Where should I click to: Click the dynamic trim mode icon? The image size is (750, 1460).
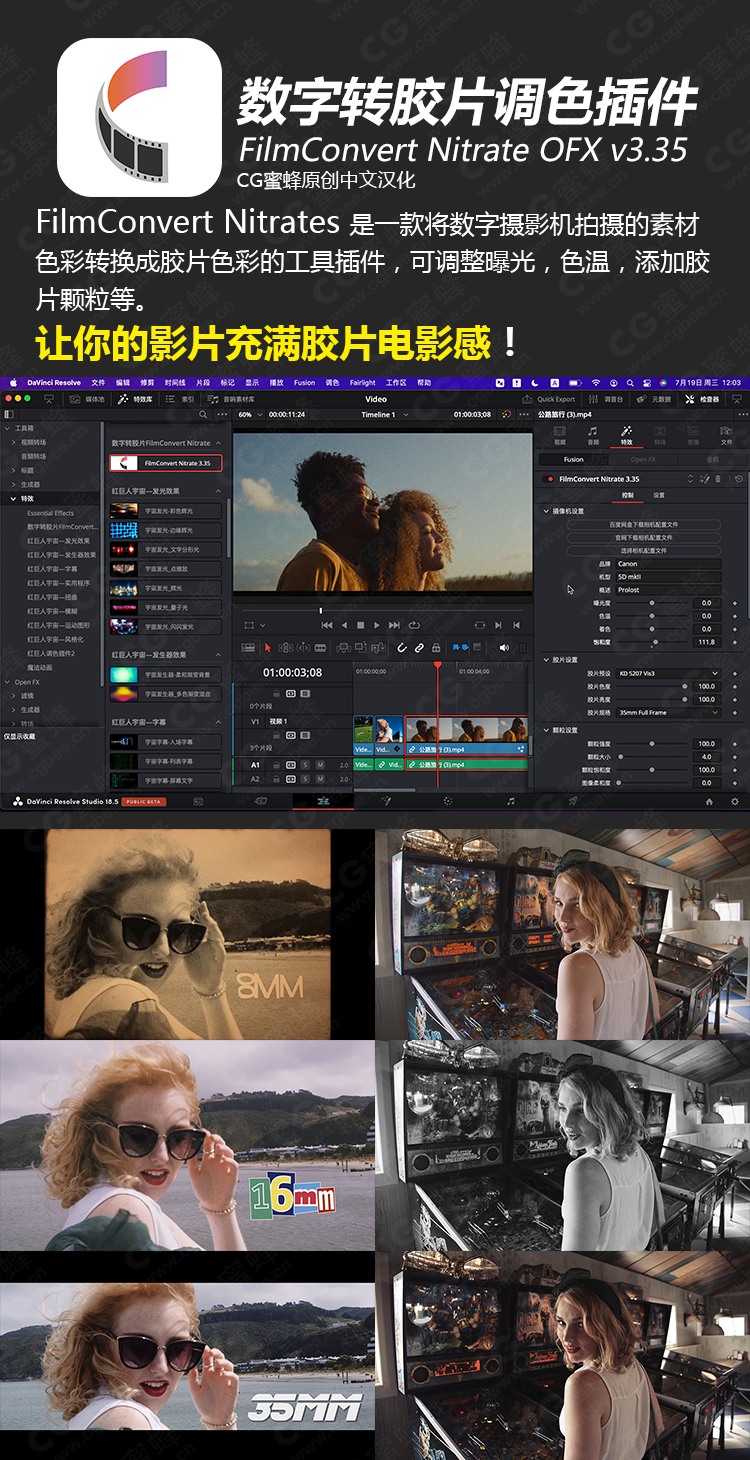click(x=303, y=648)
